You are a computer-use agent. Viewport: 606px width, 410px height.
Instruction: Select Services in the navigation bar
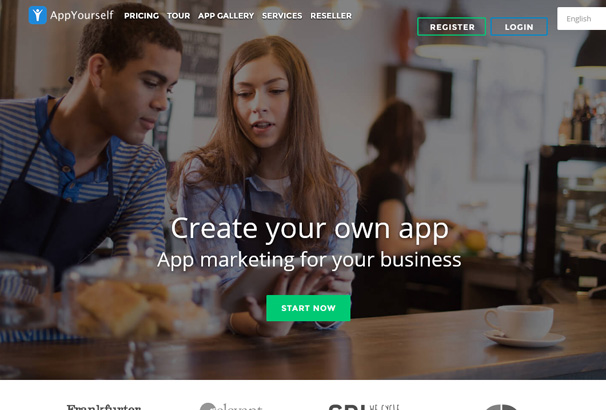(x=282, y=16)
